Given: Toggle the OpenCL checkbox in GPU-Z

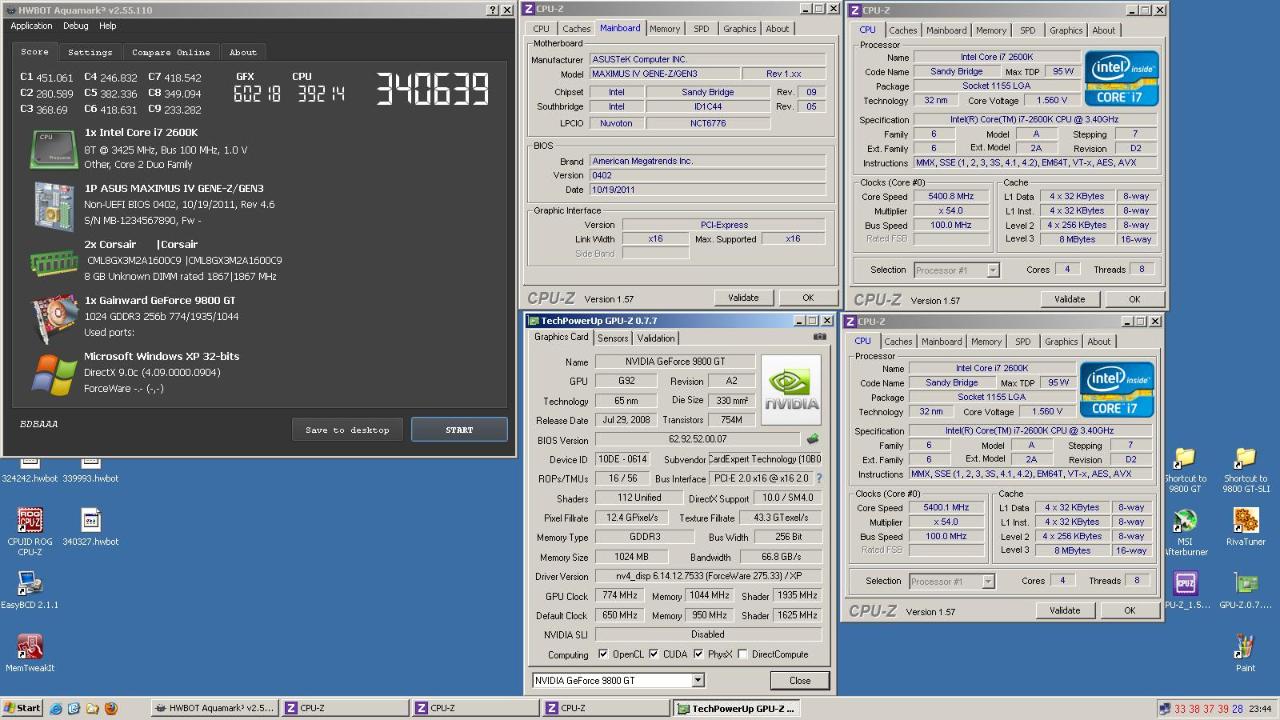Looking at the screenshot, I should 602,654.
